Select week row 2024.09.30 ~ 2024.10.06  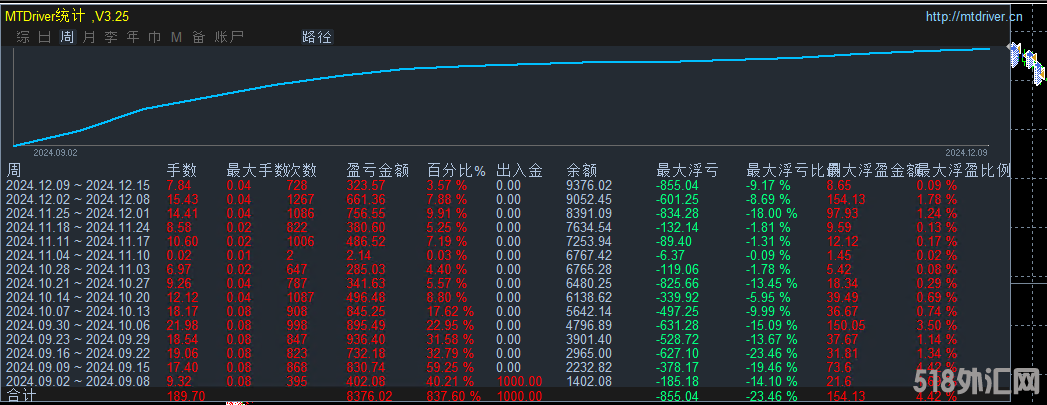coord(507,326)
